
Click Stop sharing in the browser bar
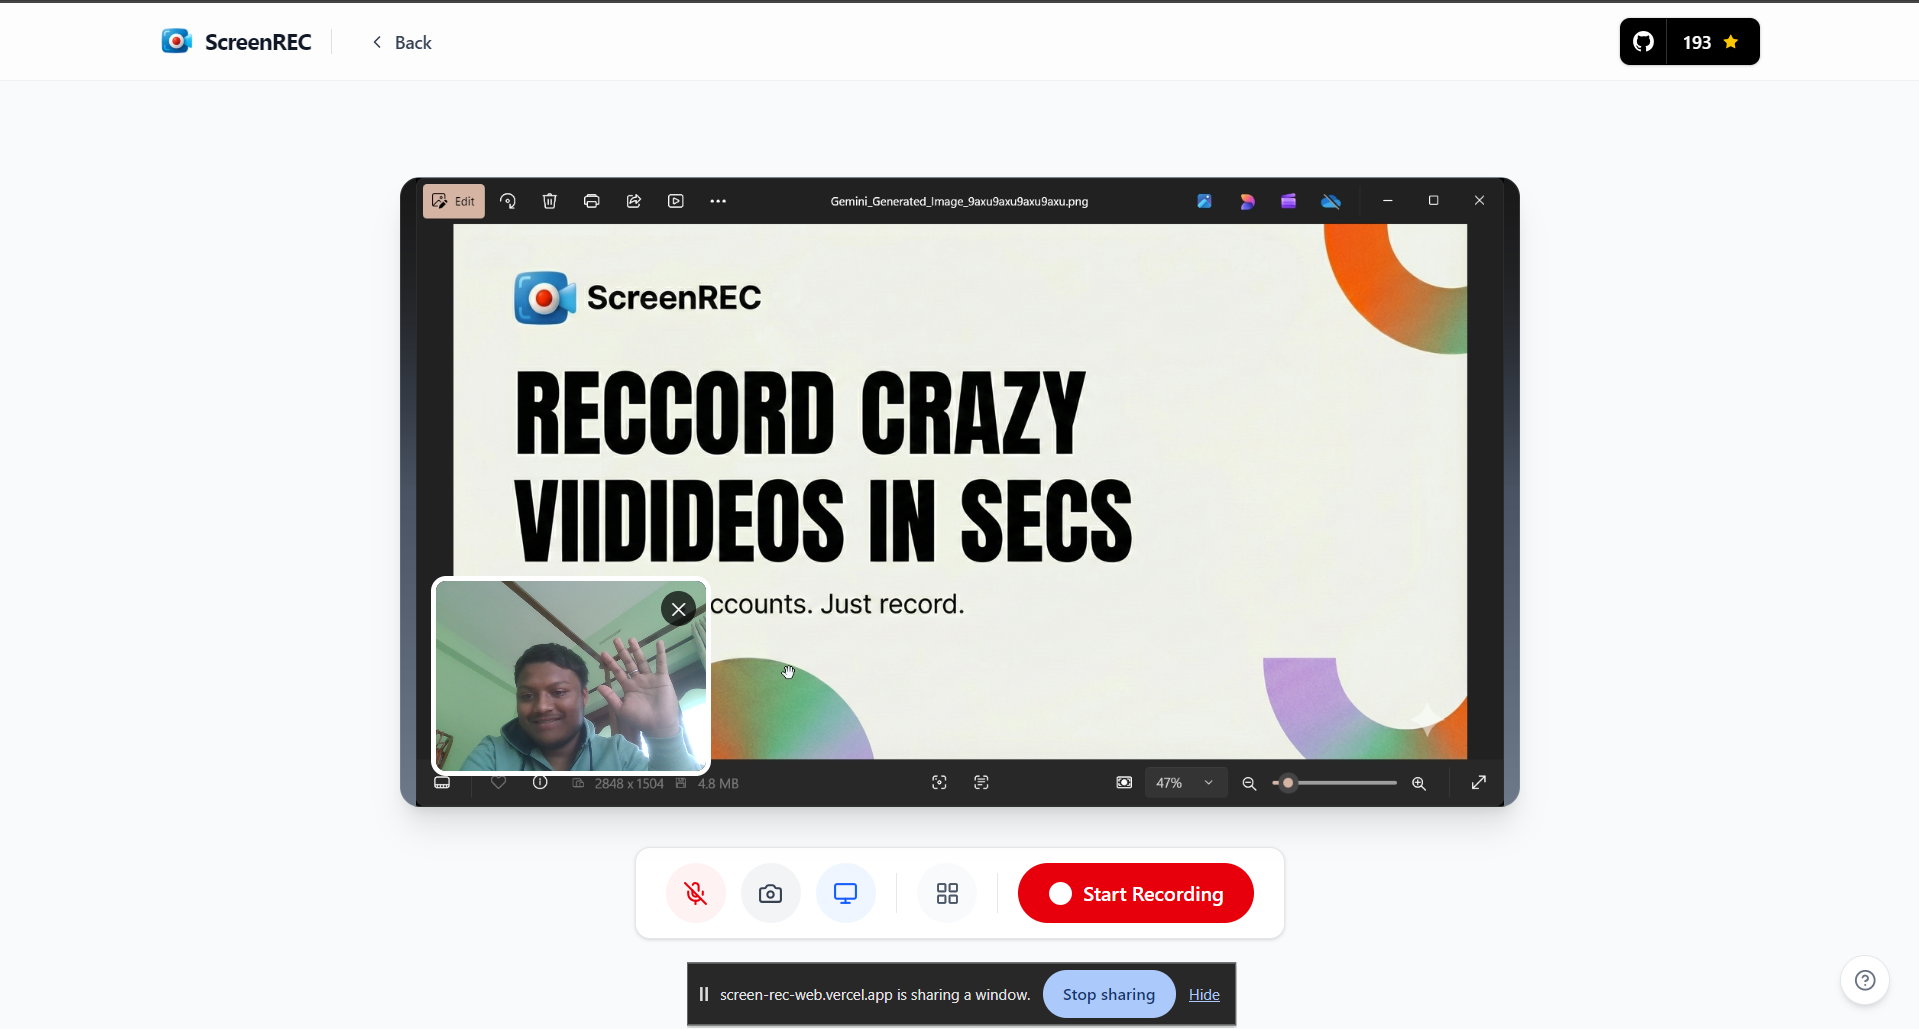pos(1108,993)
